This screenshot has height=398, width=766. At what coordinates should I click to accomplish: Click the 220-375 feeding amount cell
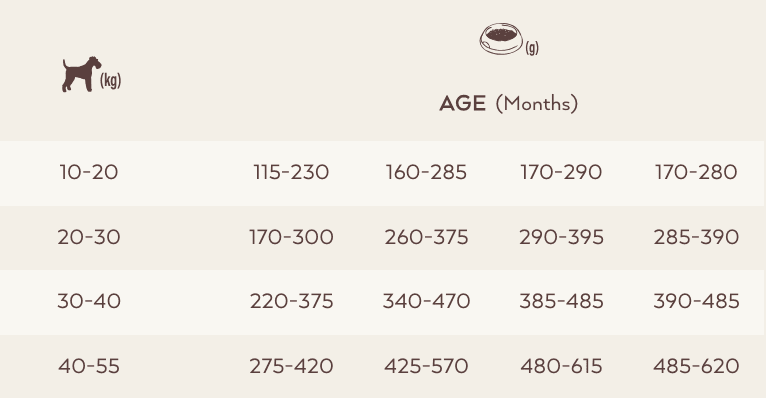coord(291,301)
